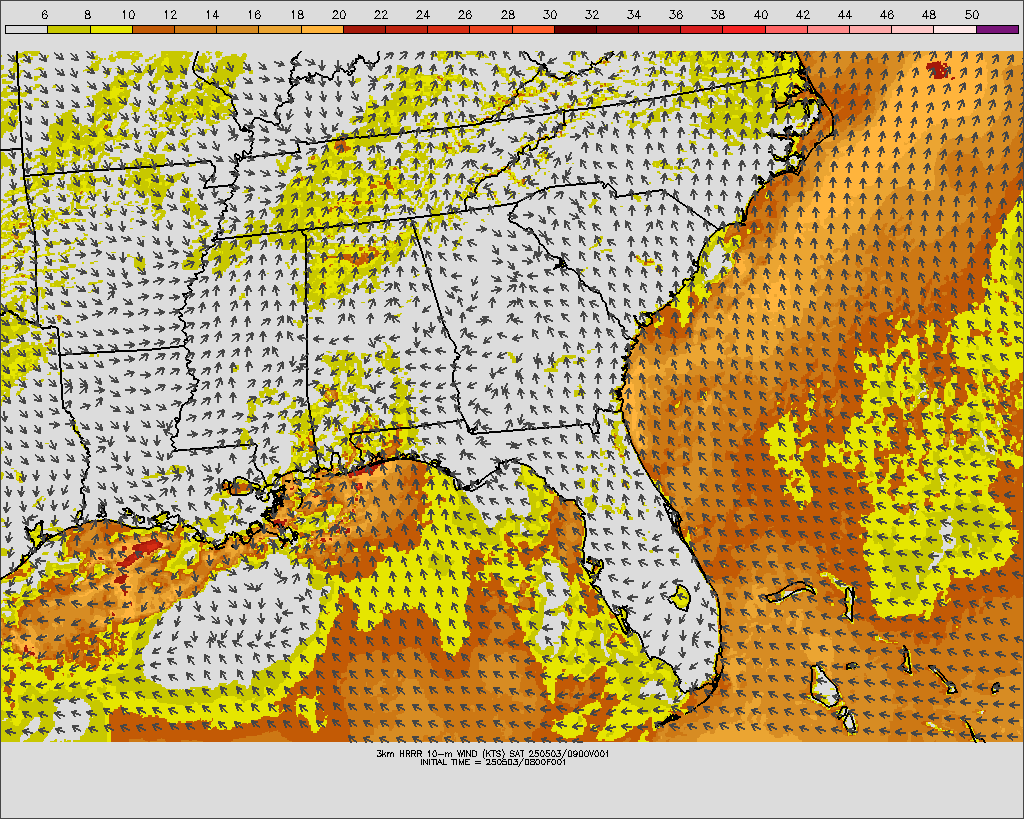Click the 28–30 knot legend swatch
The width and height of the screenshot is (1024, 819).
click(534, 29)
